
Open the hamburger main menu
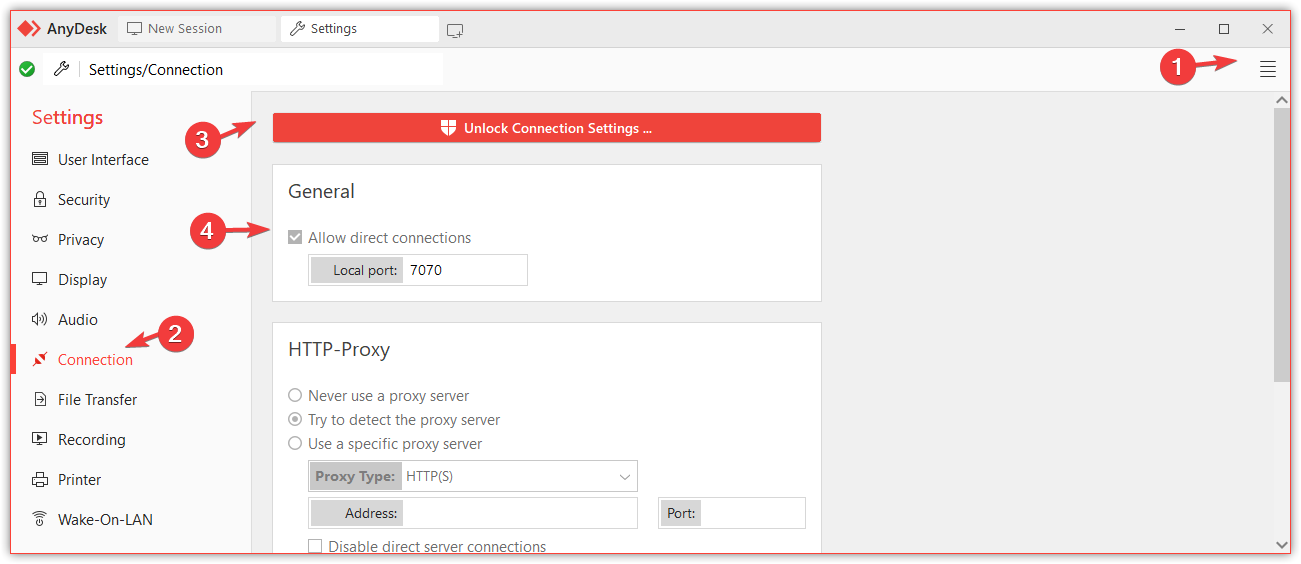point(1267,69)
